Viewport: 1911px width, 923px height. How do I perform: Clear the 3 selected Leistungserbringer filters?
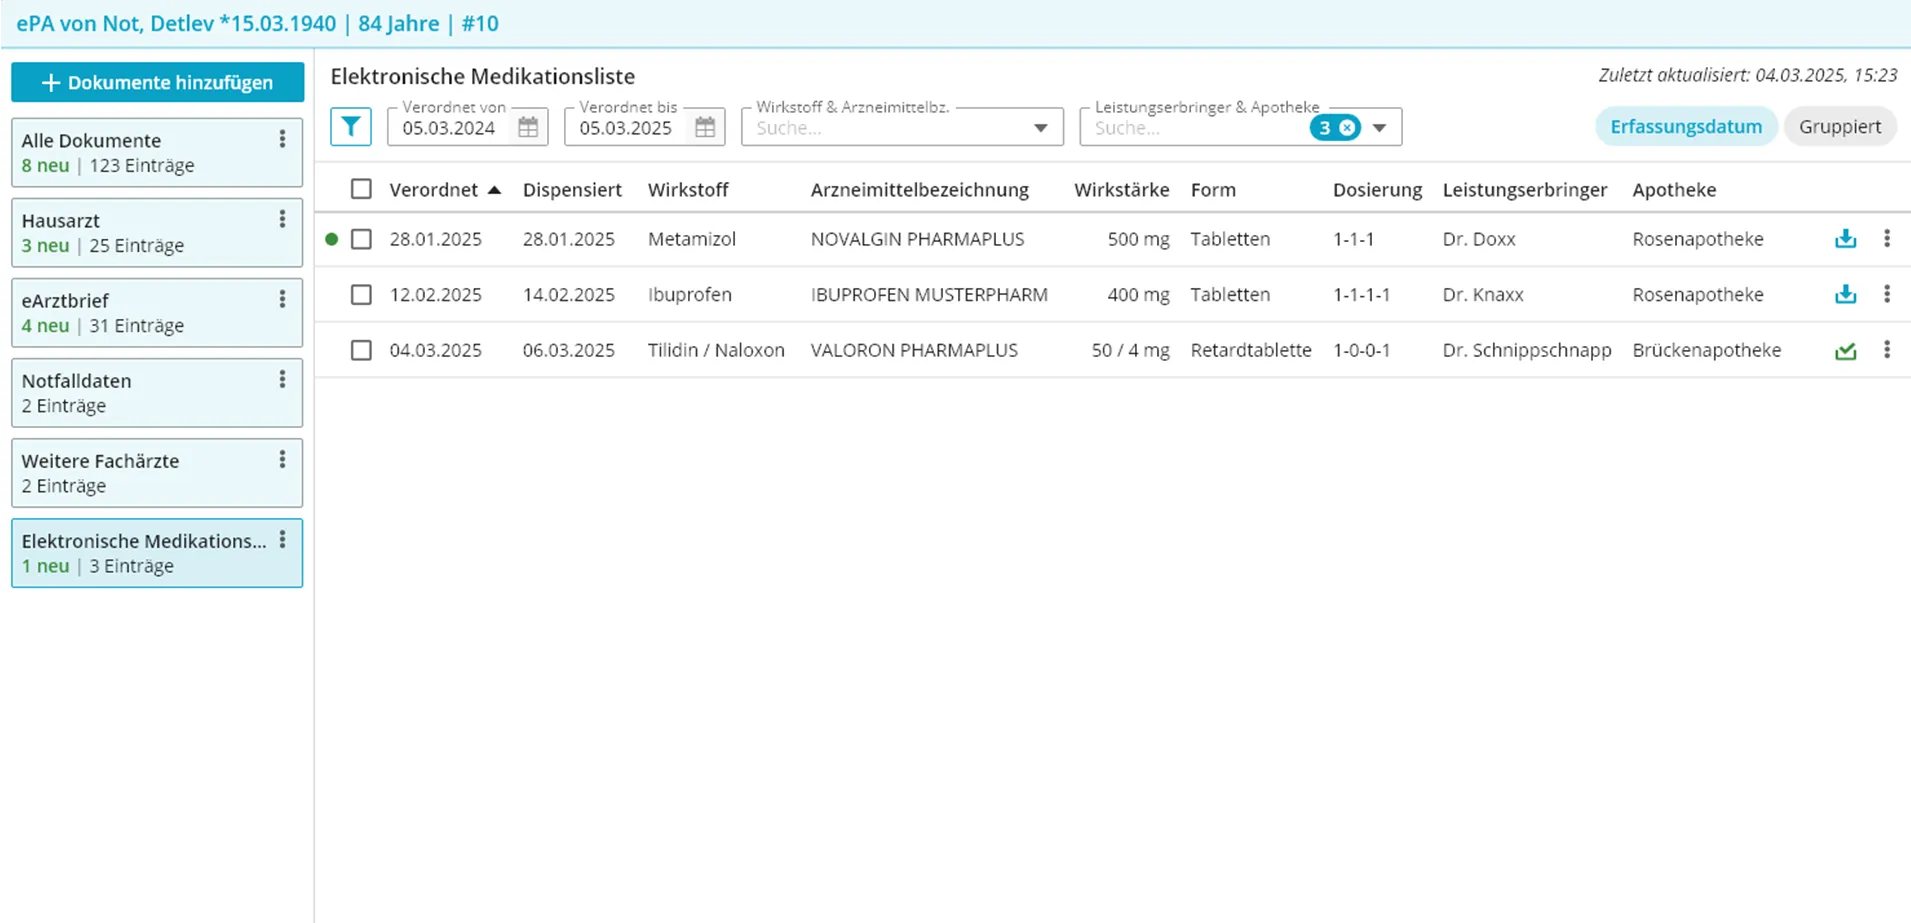1347,128
